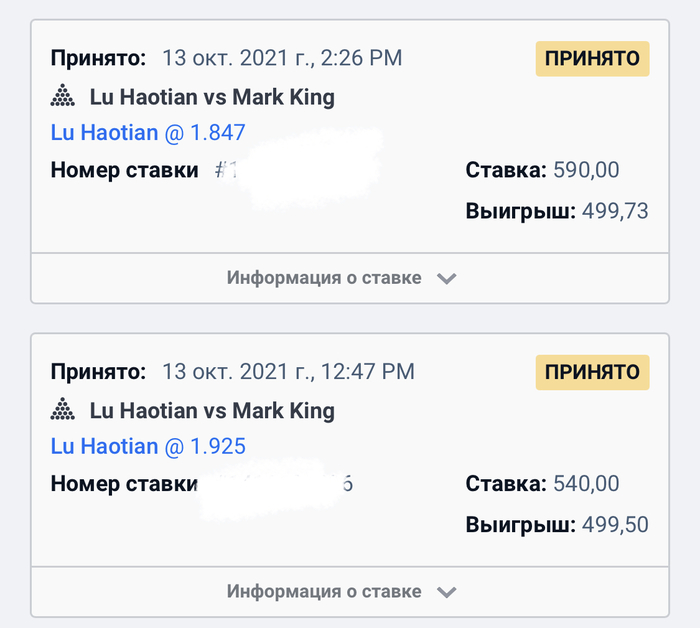Viewport: 700px width, 628px height.
Task: Click the winnings value 499,73
Action: (616, 211)
